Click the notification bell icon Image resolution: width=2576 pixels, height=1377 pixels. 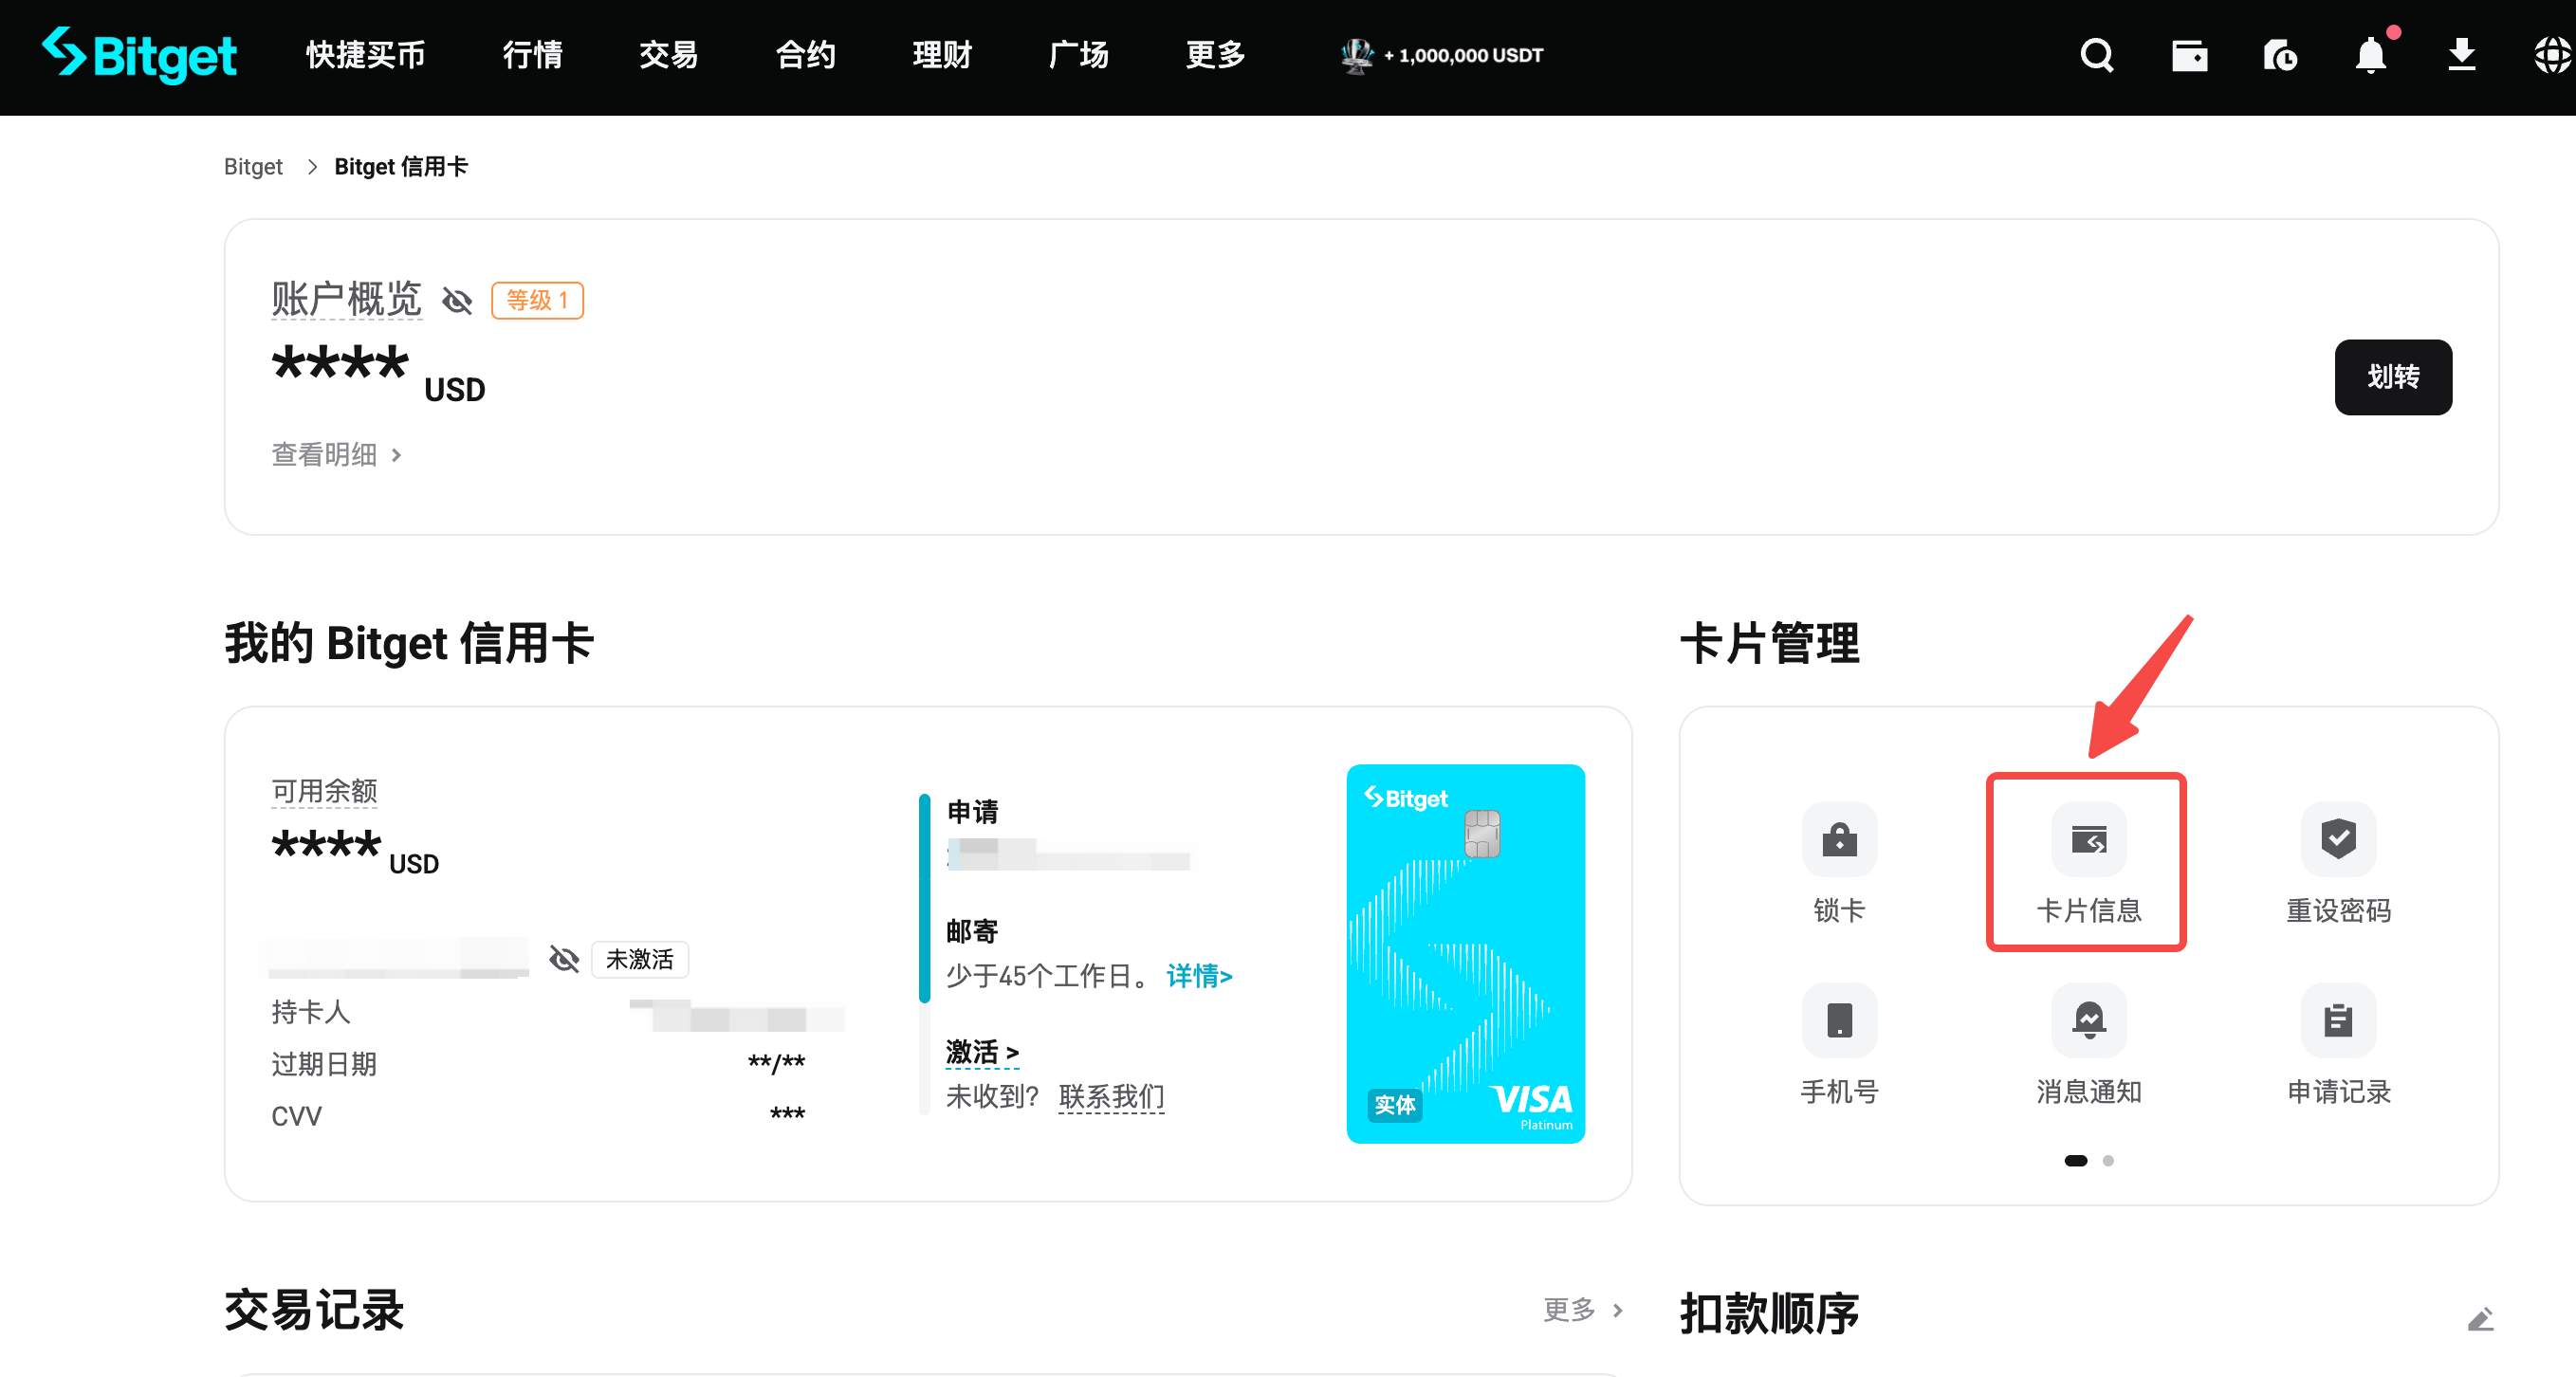(x=2372, y=56)
